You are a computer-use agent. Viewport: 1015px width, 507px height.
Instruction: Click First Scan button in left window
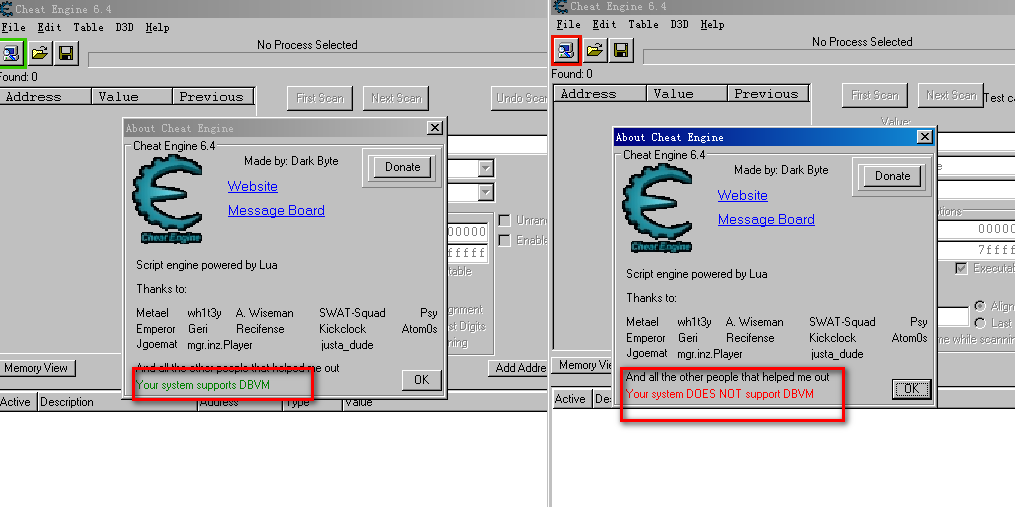[320, 98]
